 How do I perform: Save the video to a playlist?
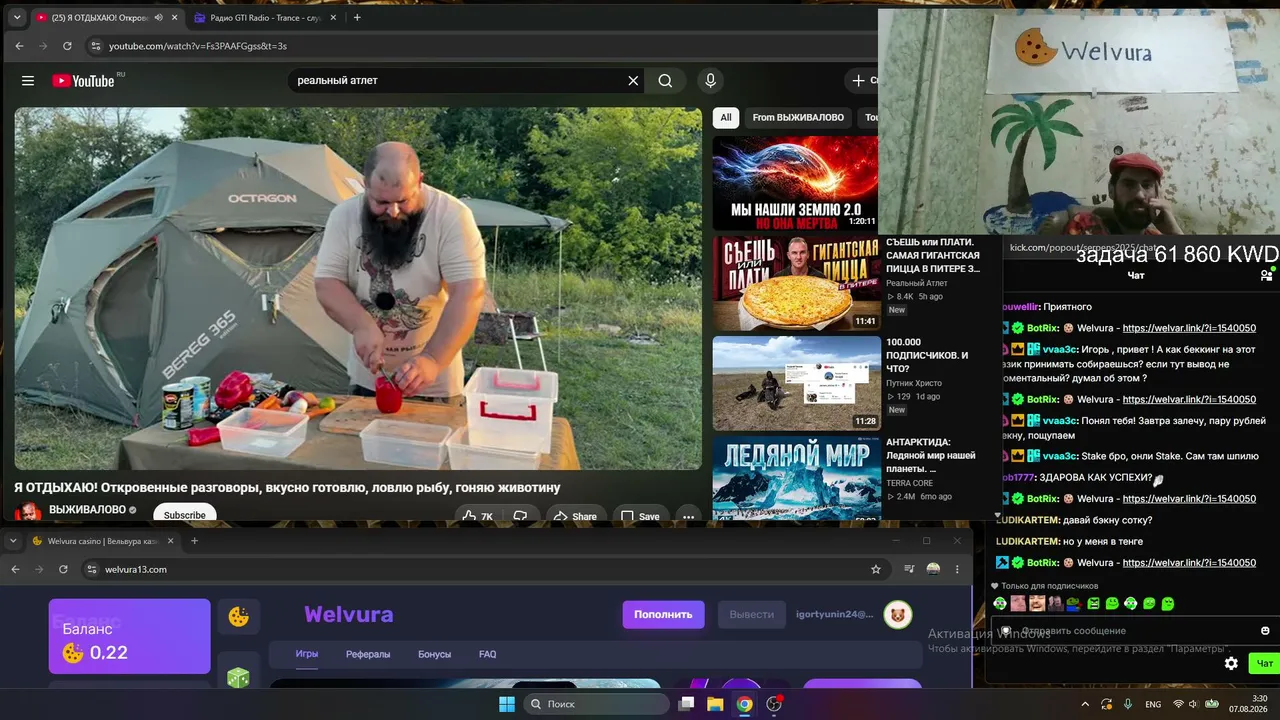click(x=640, y=516)
